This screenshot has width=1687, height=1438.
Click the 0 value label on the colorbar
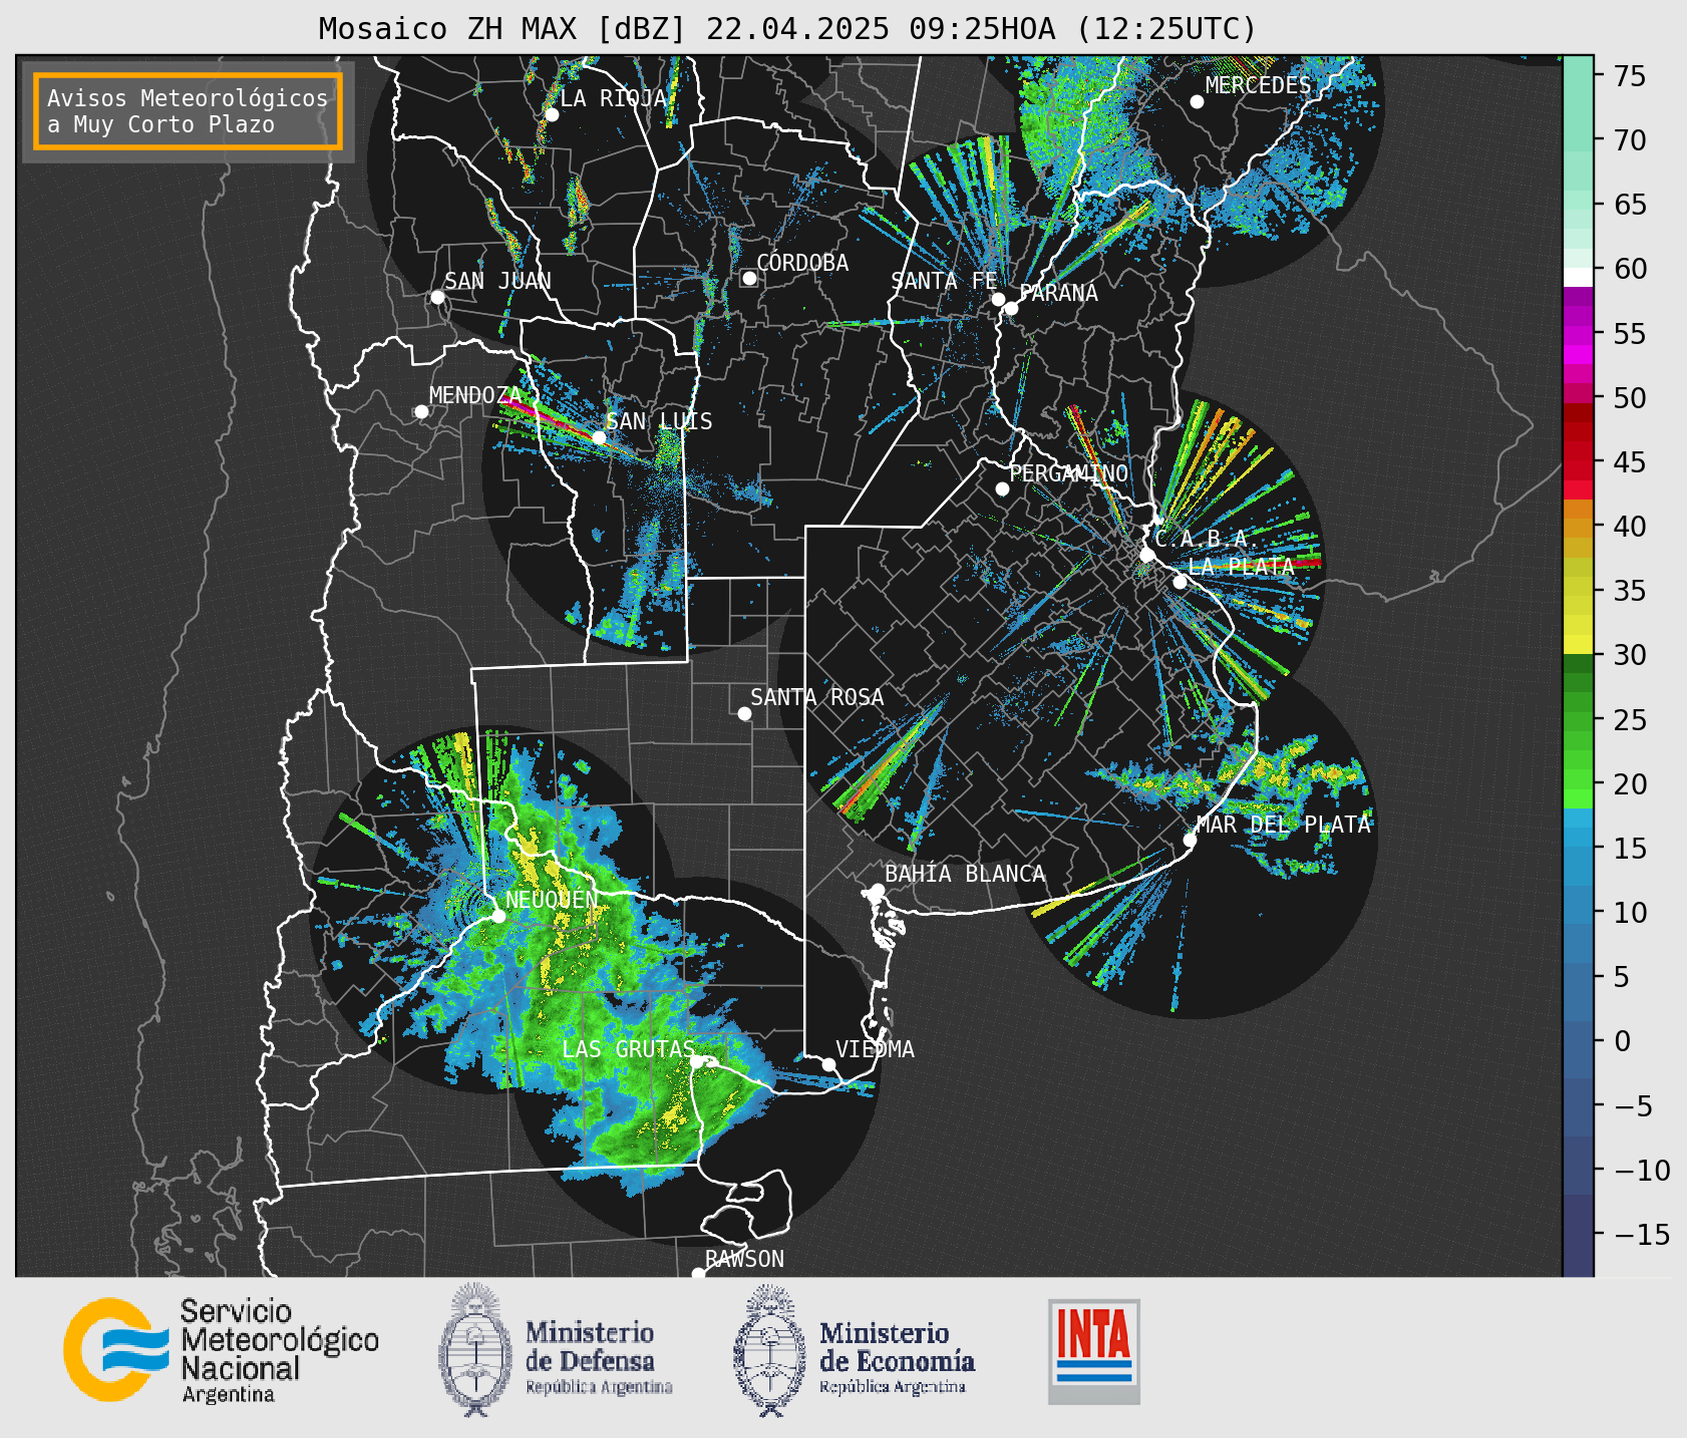pos(1621,1041)
